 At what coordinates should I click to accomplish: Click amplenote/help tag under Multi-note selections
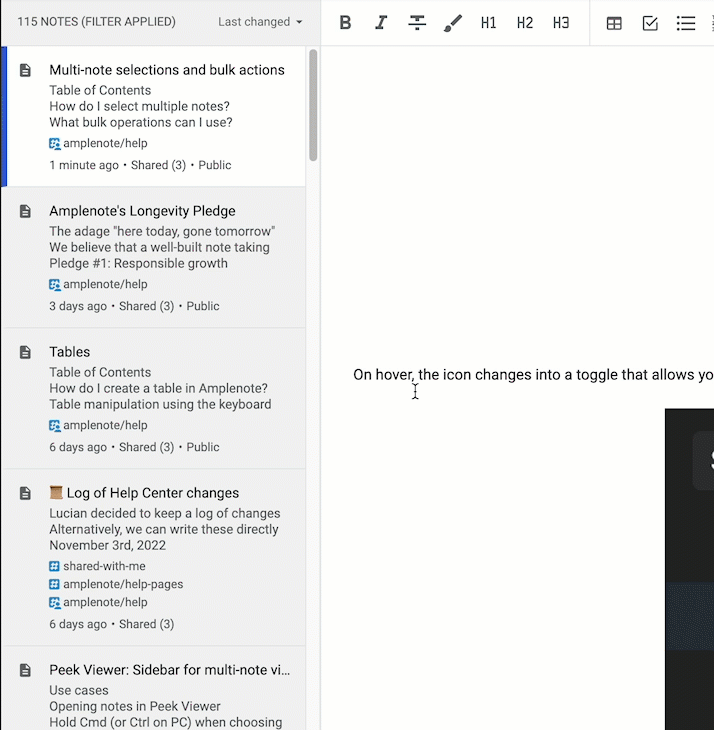point(98,143)
